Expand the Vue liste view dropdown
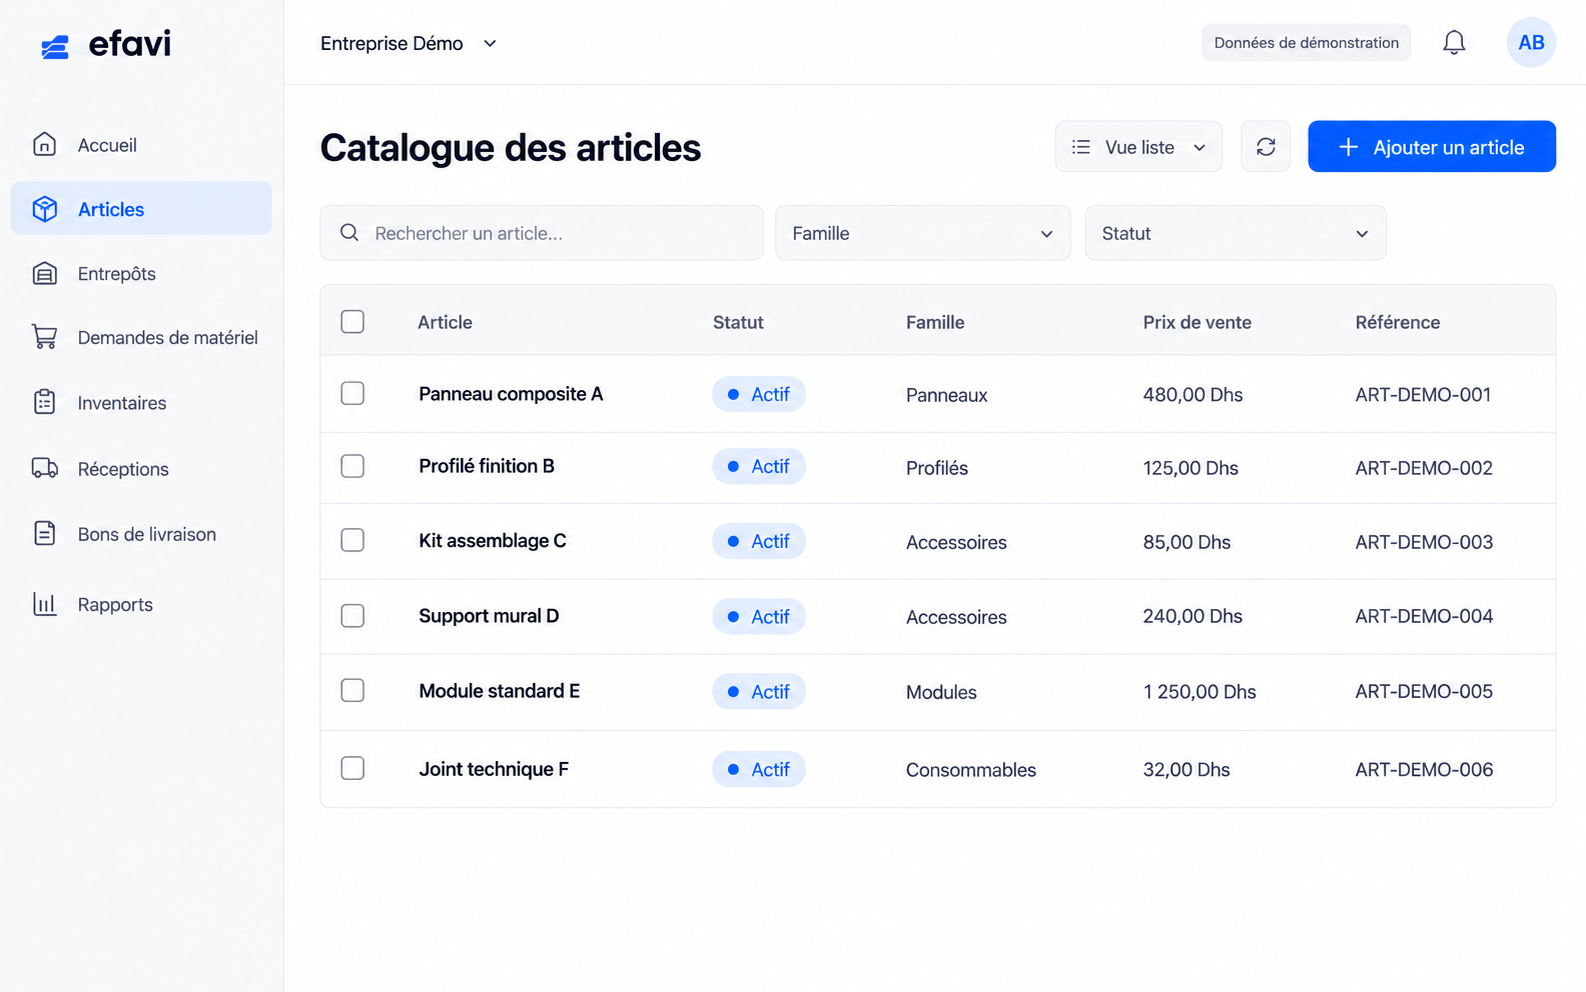Viewport: 1586px width, 992px height. (x=1139, y=147)
